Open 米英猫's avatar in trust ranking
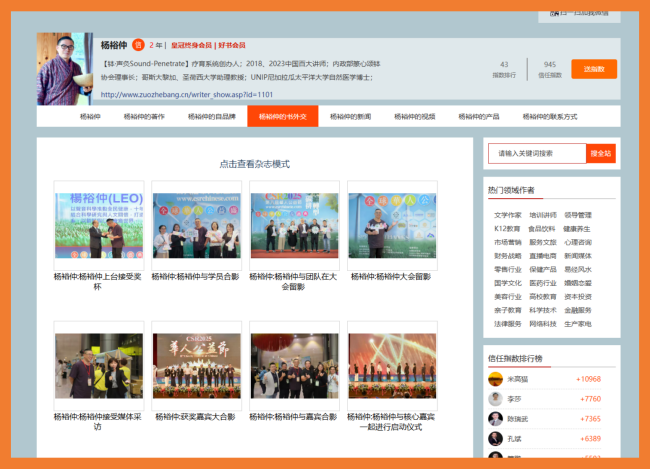Screen dimensions: 650x469 click(495, 379)
